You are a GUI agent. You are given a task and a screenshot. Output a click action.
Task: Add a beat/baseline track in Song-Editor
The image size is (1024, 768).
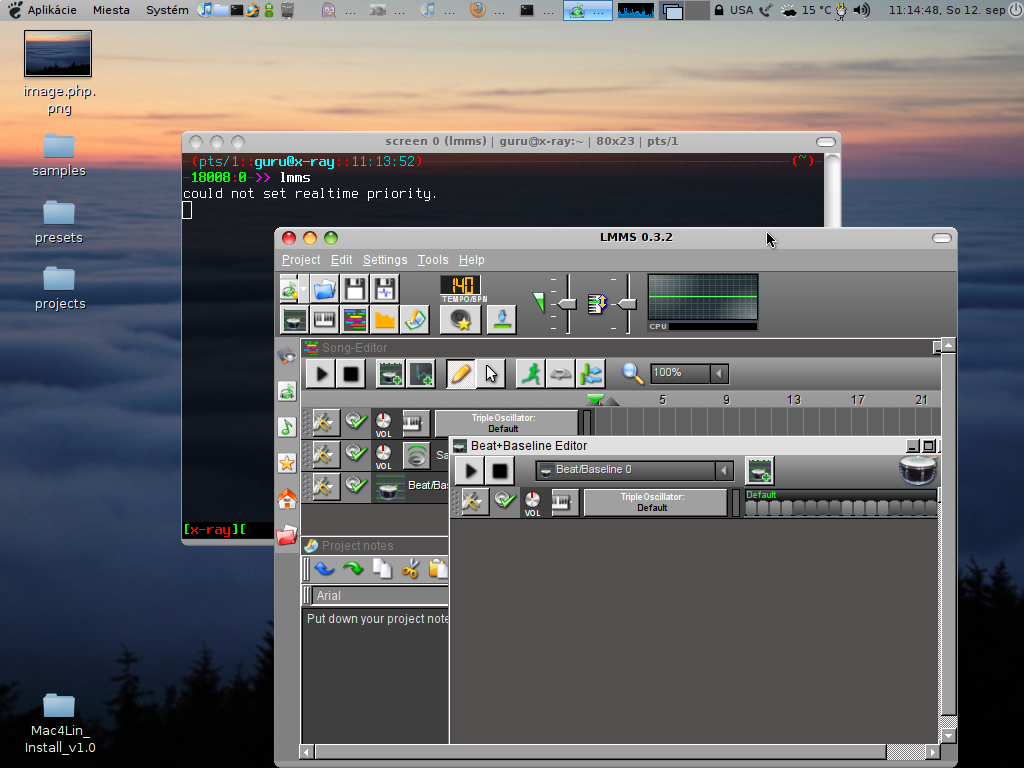(x=391, y=374)
